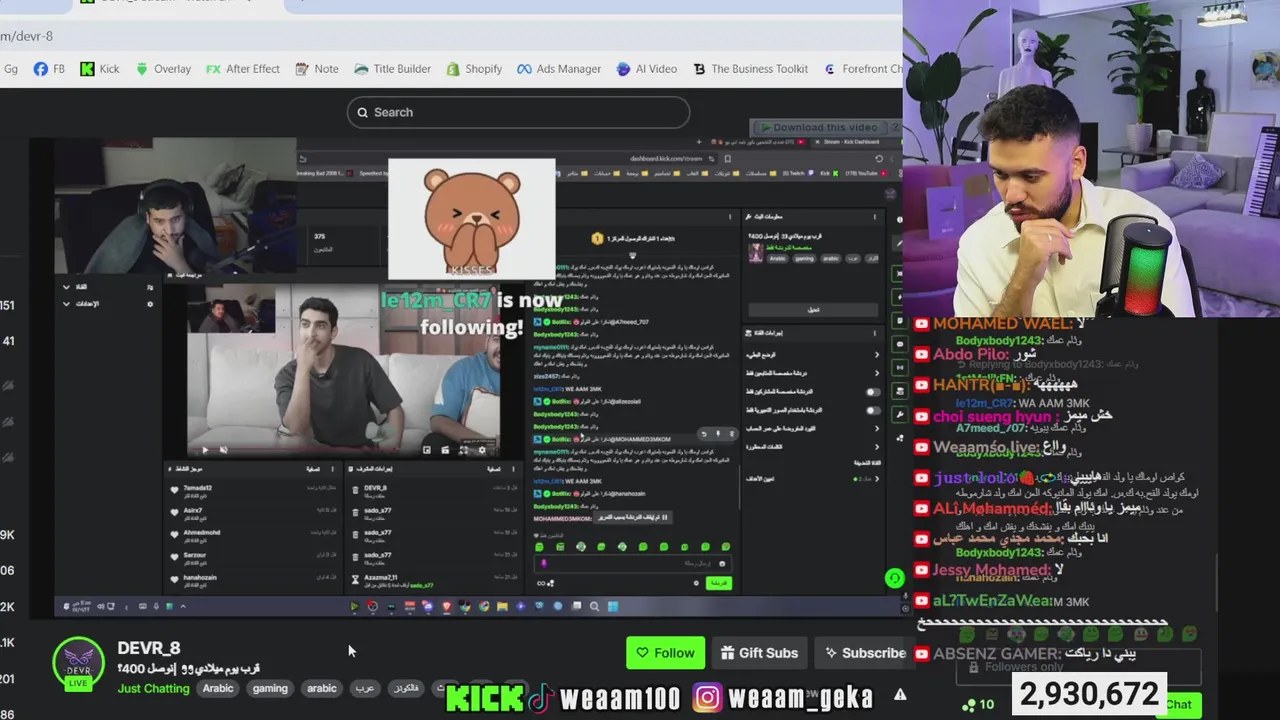Open the Ads Manager bookmark
Viewport: 1280px width, 720px height.
558,69
